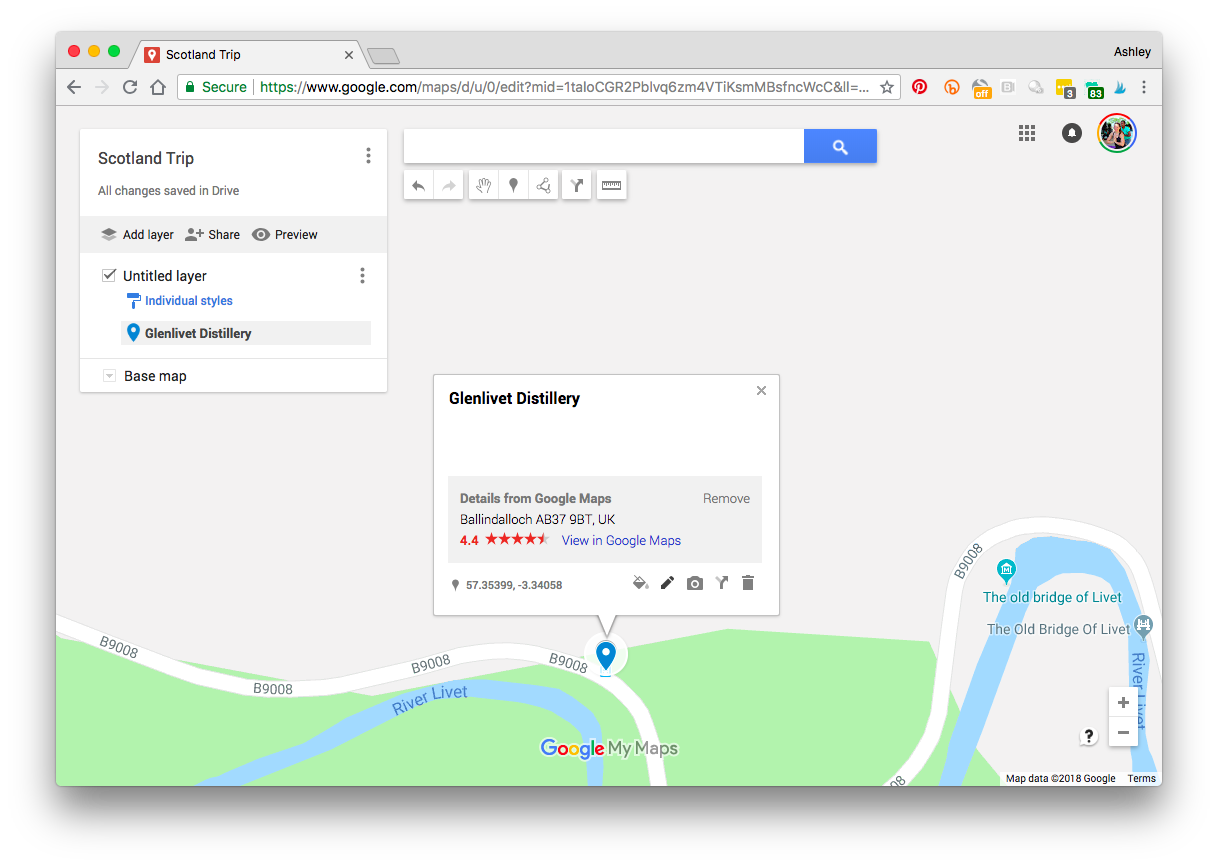This screenshot has height=866, width=1218.
Task: Open Scotland Trip map options menu
Action: 368,156
